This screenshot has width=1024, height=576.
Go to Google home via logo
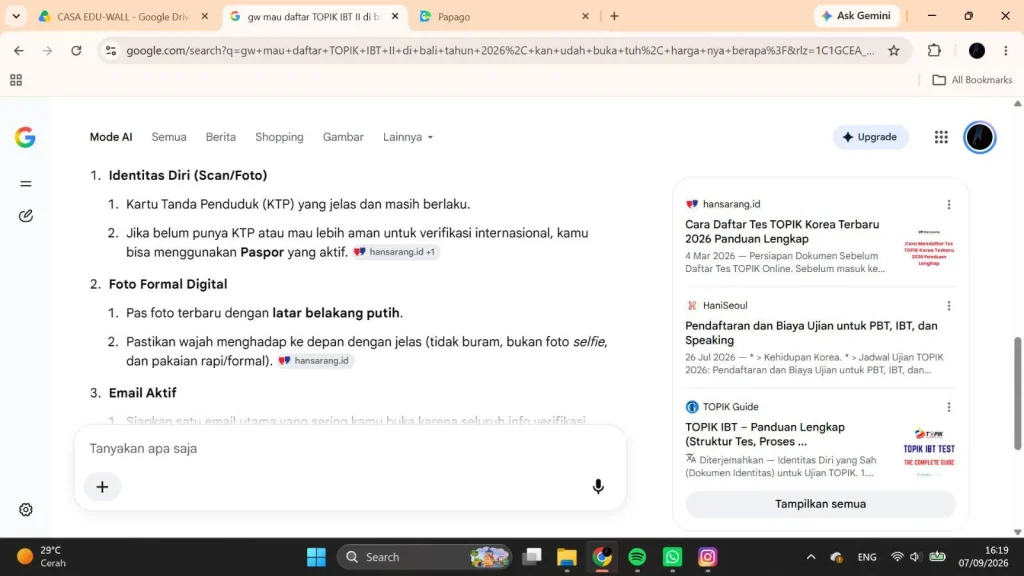25,137
